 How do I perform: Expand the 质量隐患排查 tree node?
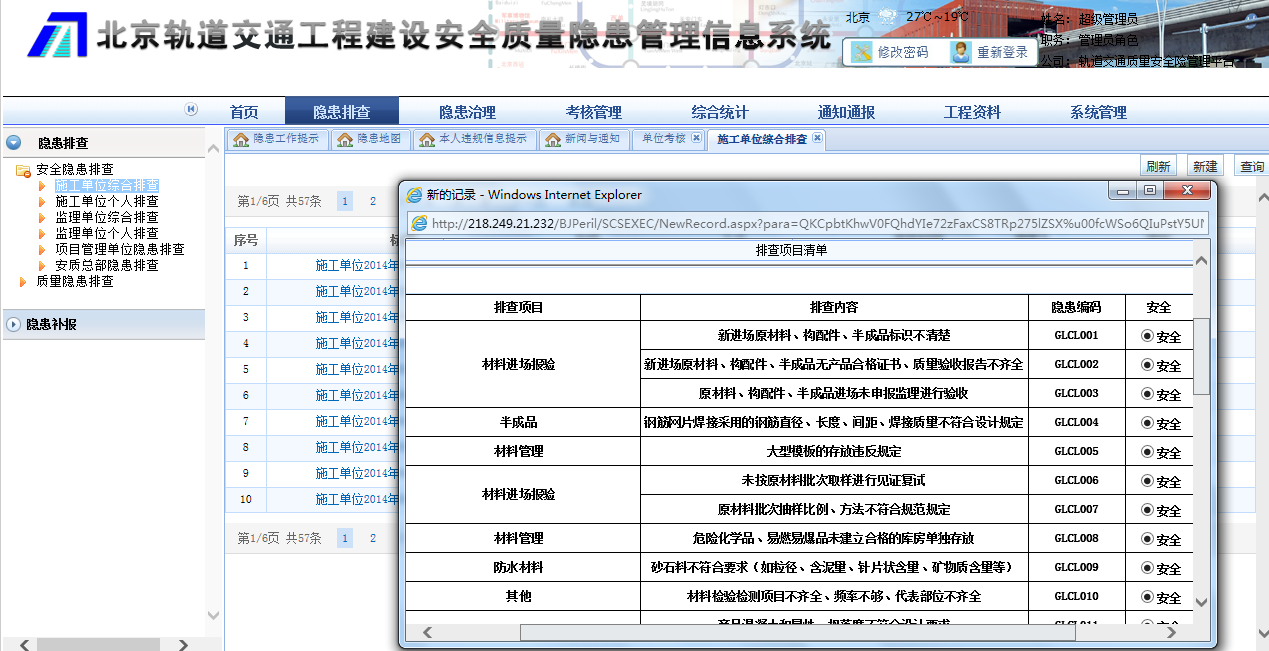tap(24, 282)
